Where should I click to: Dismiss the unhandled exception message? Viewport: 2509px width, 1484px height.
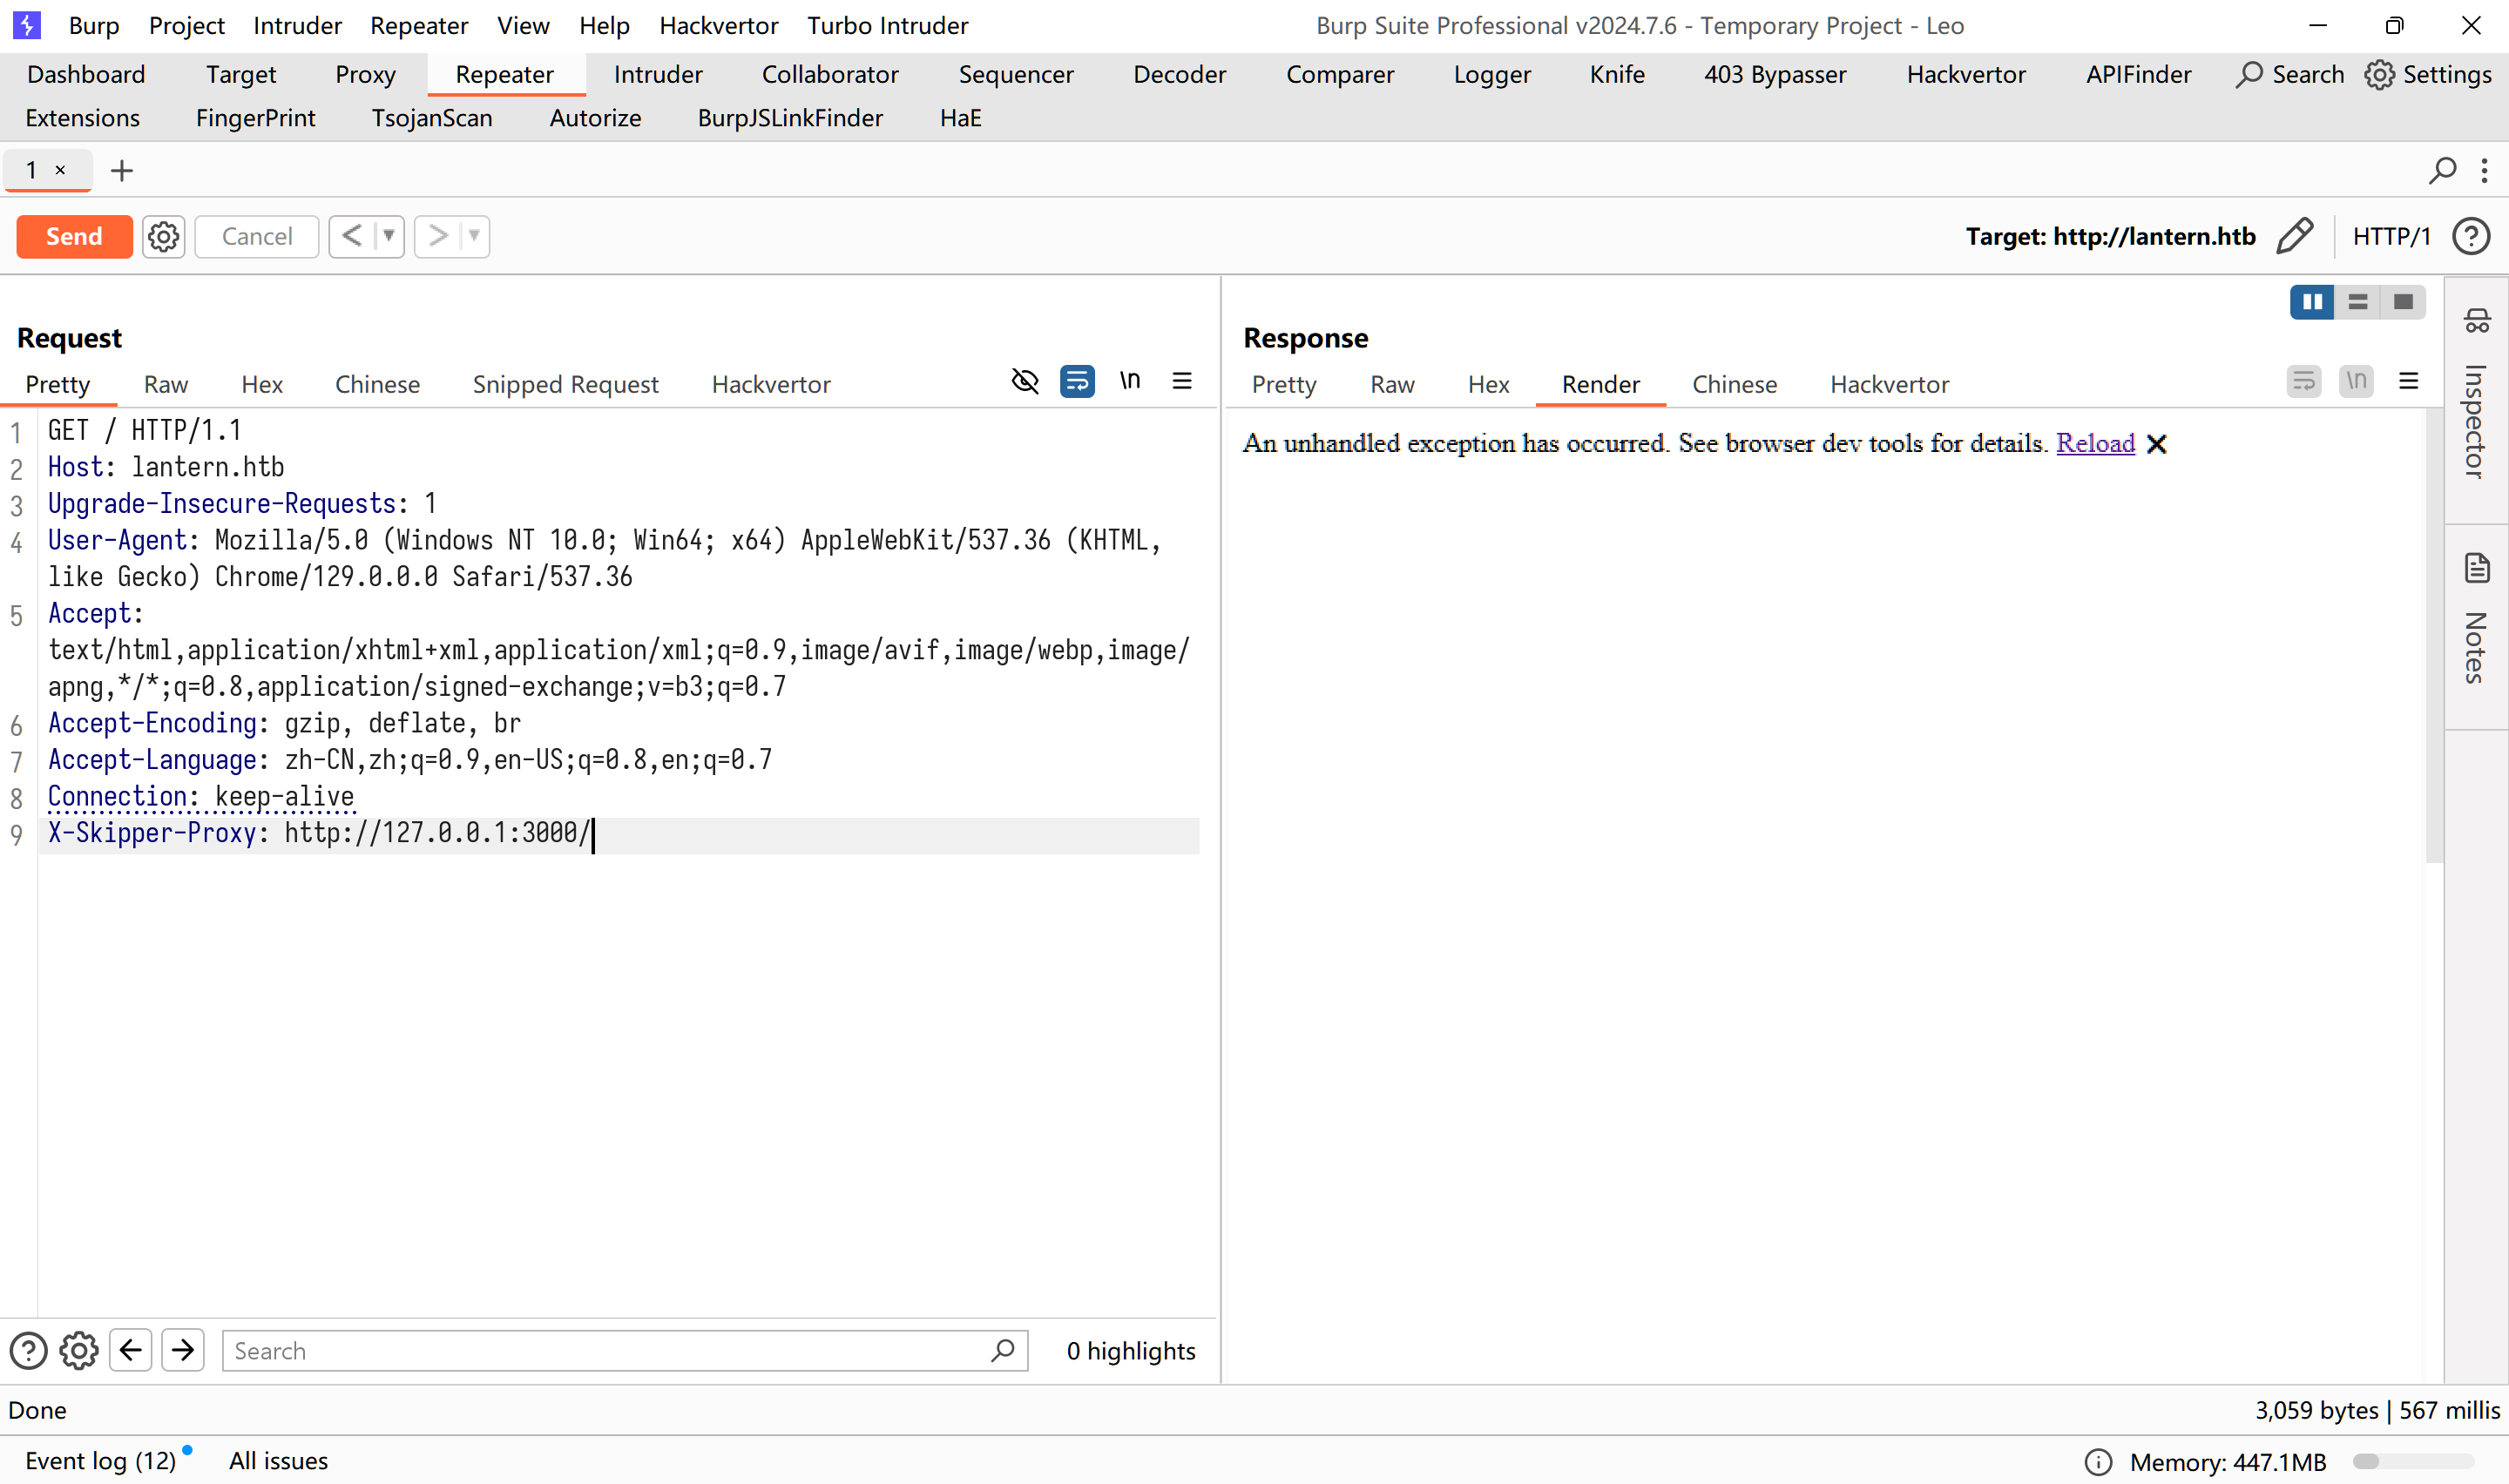coord(2157,444)
